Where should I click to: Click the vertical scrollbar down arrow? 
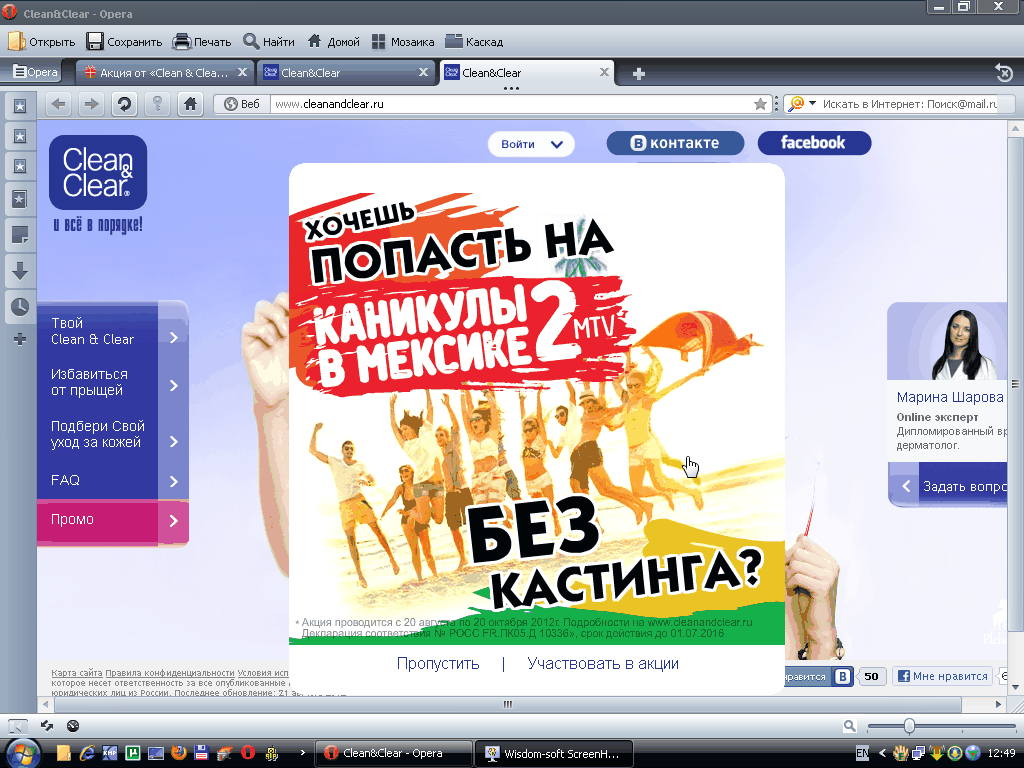click(1015, 686)
